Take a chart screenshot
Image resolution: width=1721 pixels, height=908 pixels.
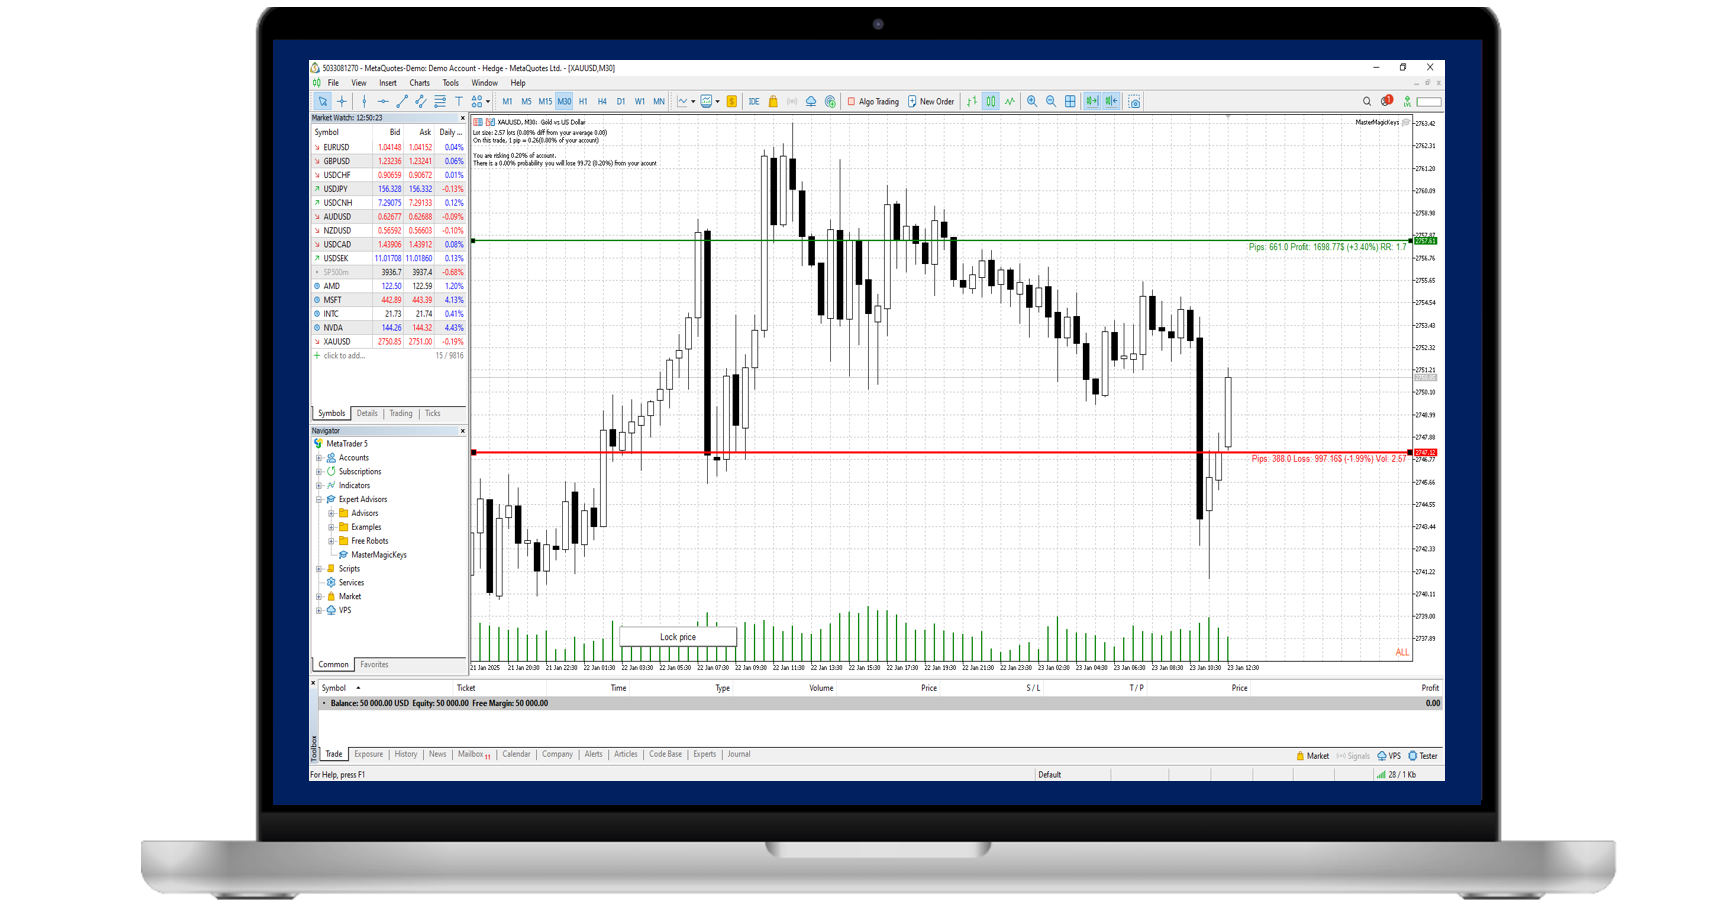tap(1134, 101)
